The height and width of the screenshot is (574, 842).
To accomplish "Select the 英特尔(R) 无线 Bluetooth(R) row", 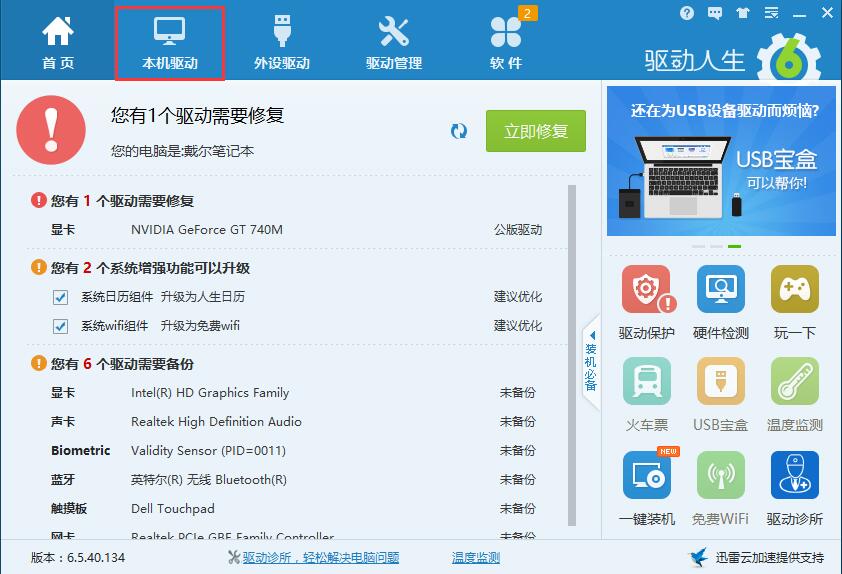I will (x=294, y=480).
